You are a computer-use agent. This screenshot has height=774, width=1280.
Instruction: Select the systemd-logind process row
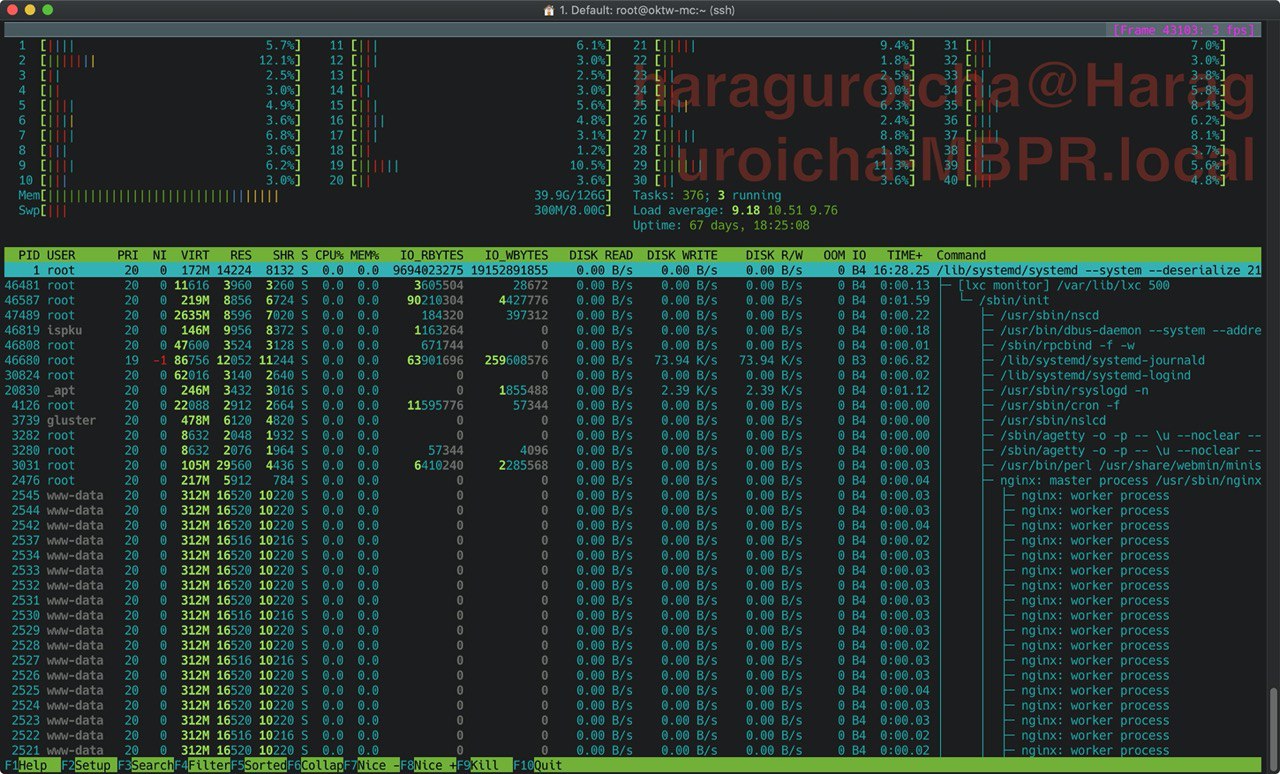[634, 375]
